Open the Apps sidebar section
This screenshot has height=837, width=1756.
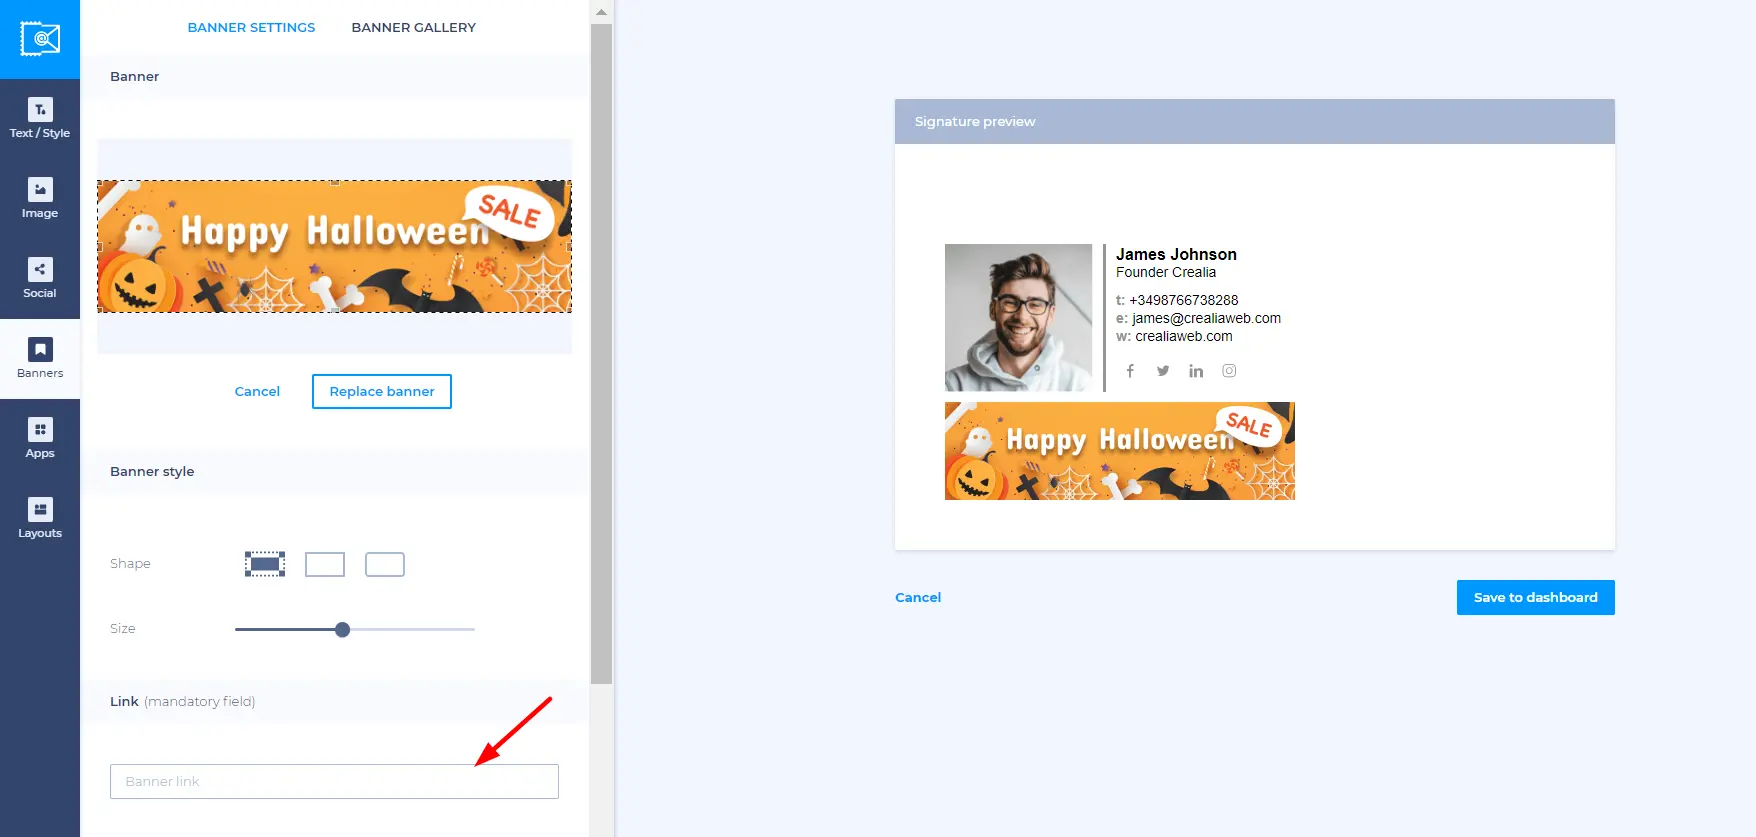(40, 439)
